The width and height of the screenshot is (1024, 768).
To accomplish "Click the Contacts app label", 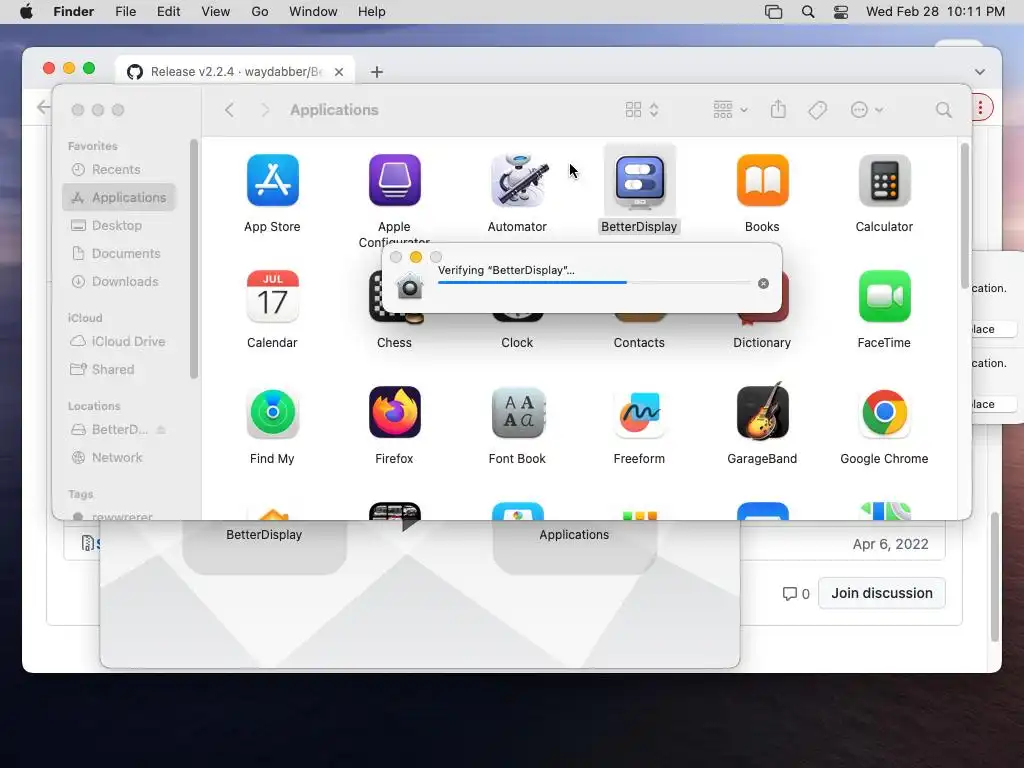I will (639, 343).
